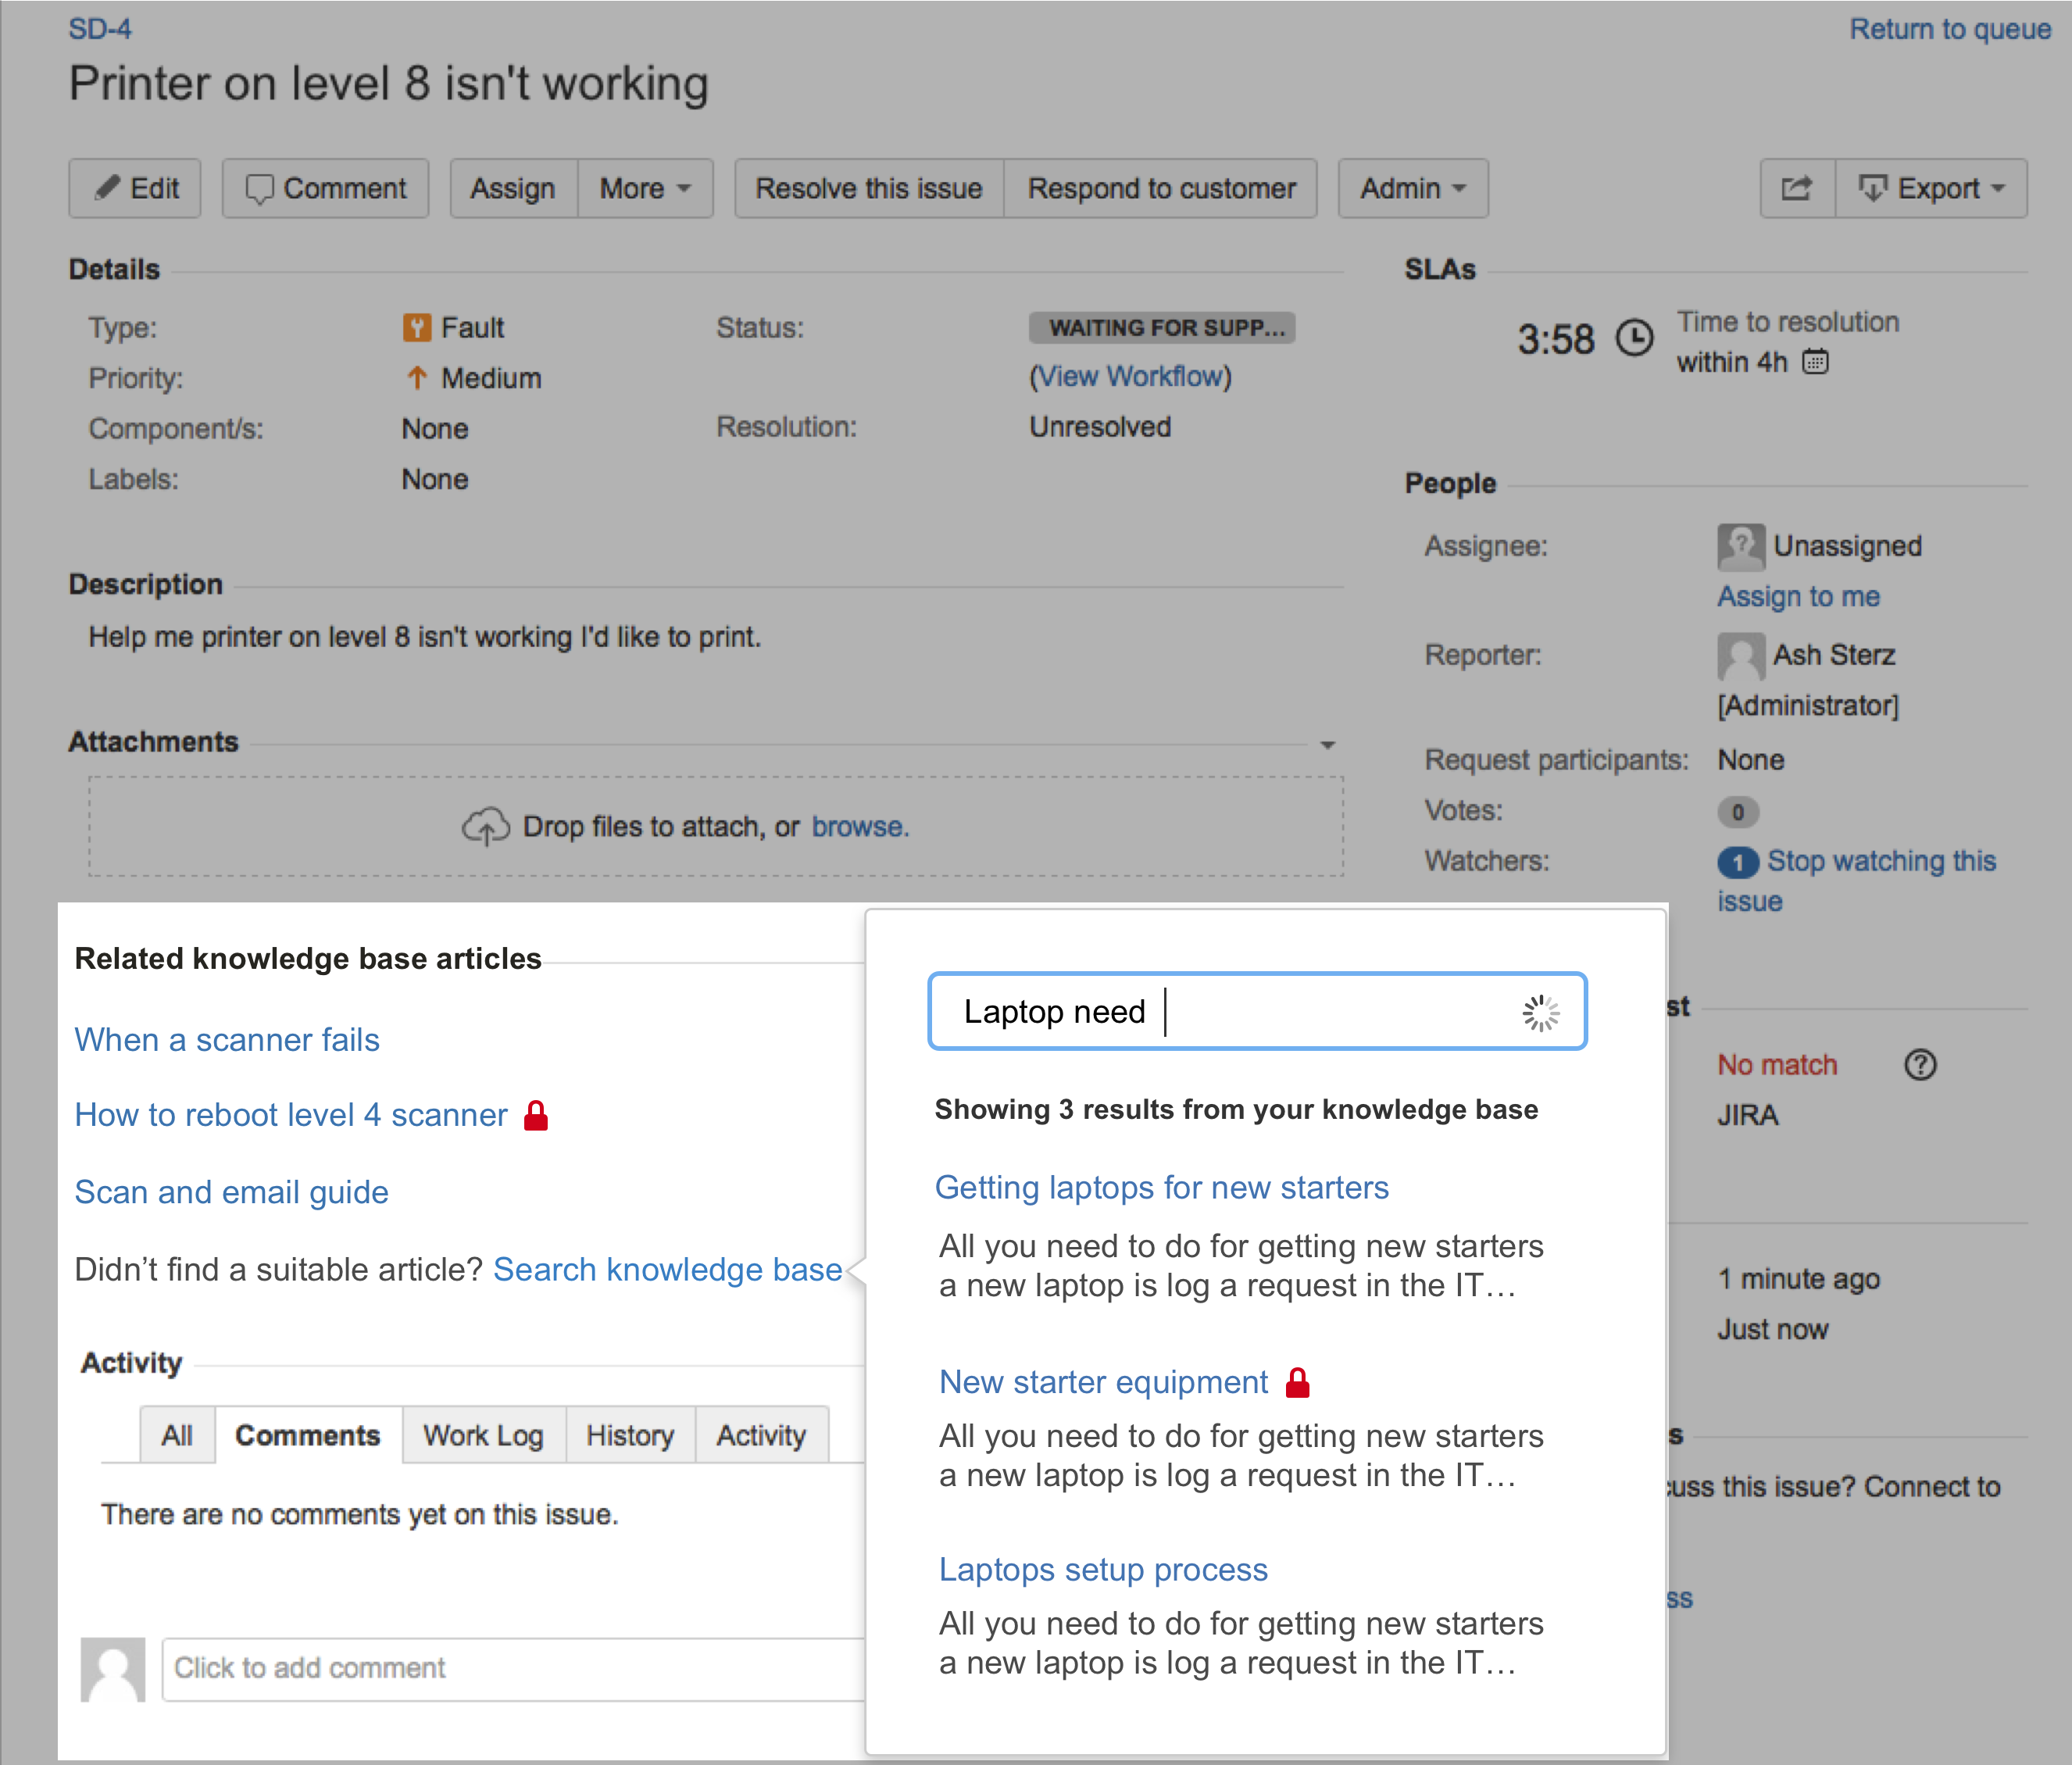Click the time to resolution calendar icon
2072x1765 pixels.
1821,363
